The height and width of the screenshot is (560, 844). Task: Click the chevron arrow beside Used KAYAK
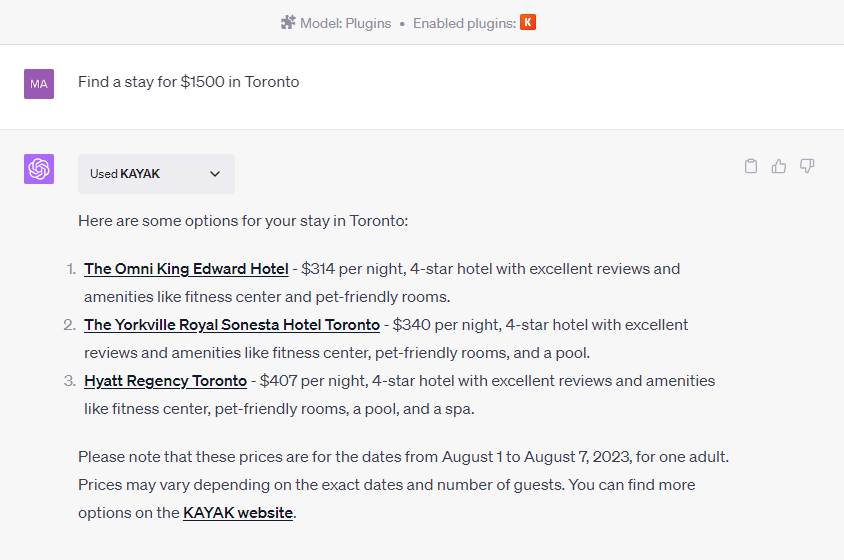pos(215,174)
